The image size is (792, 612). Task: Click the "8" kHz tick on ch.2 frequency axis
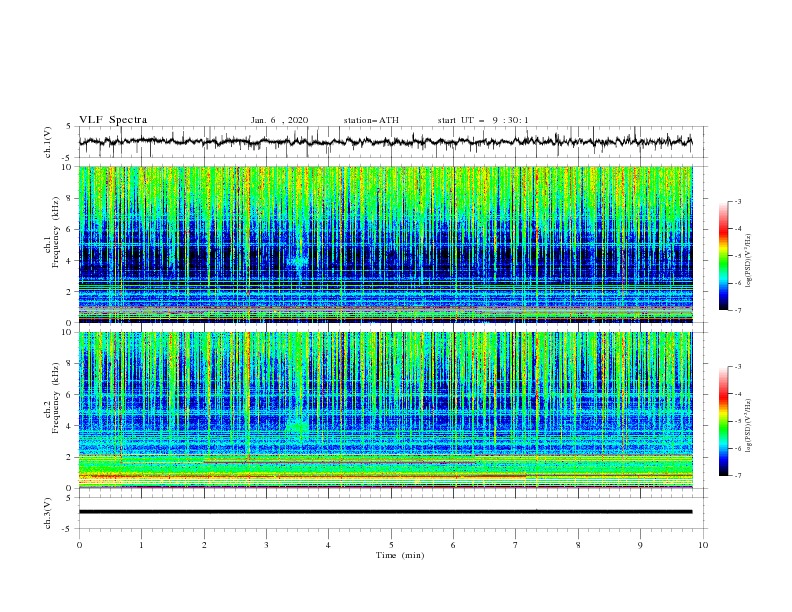tap(71, 364)
